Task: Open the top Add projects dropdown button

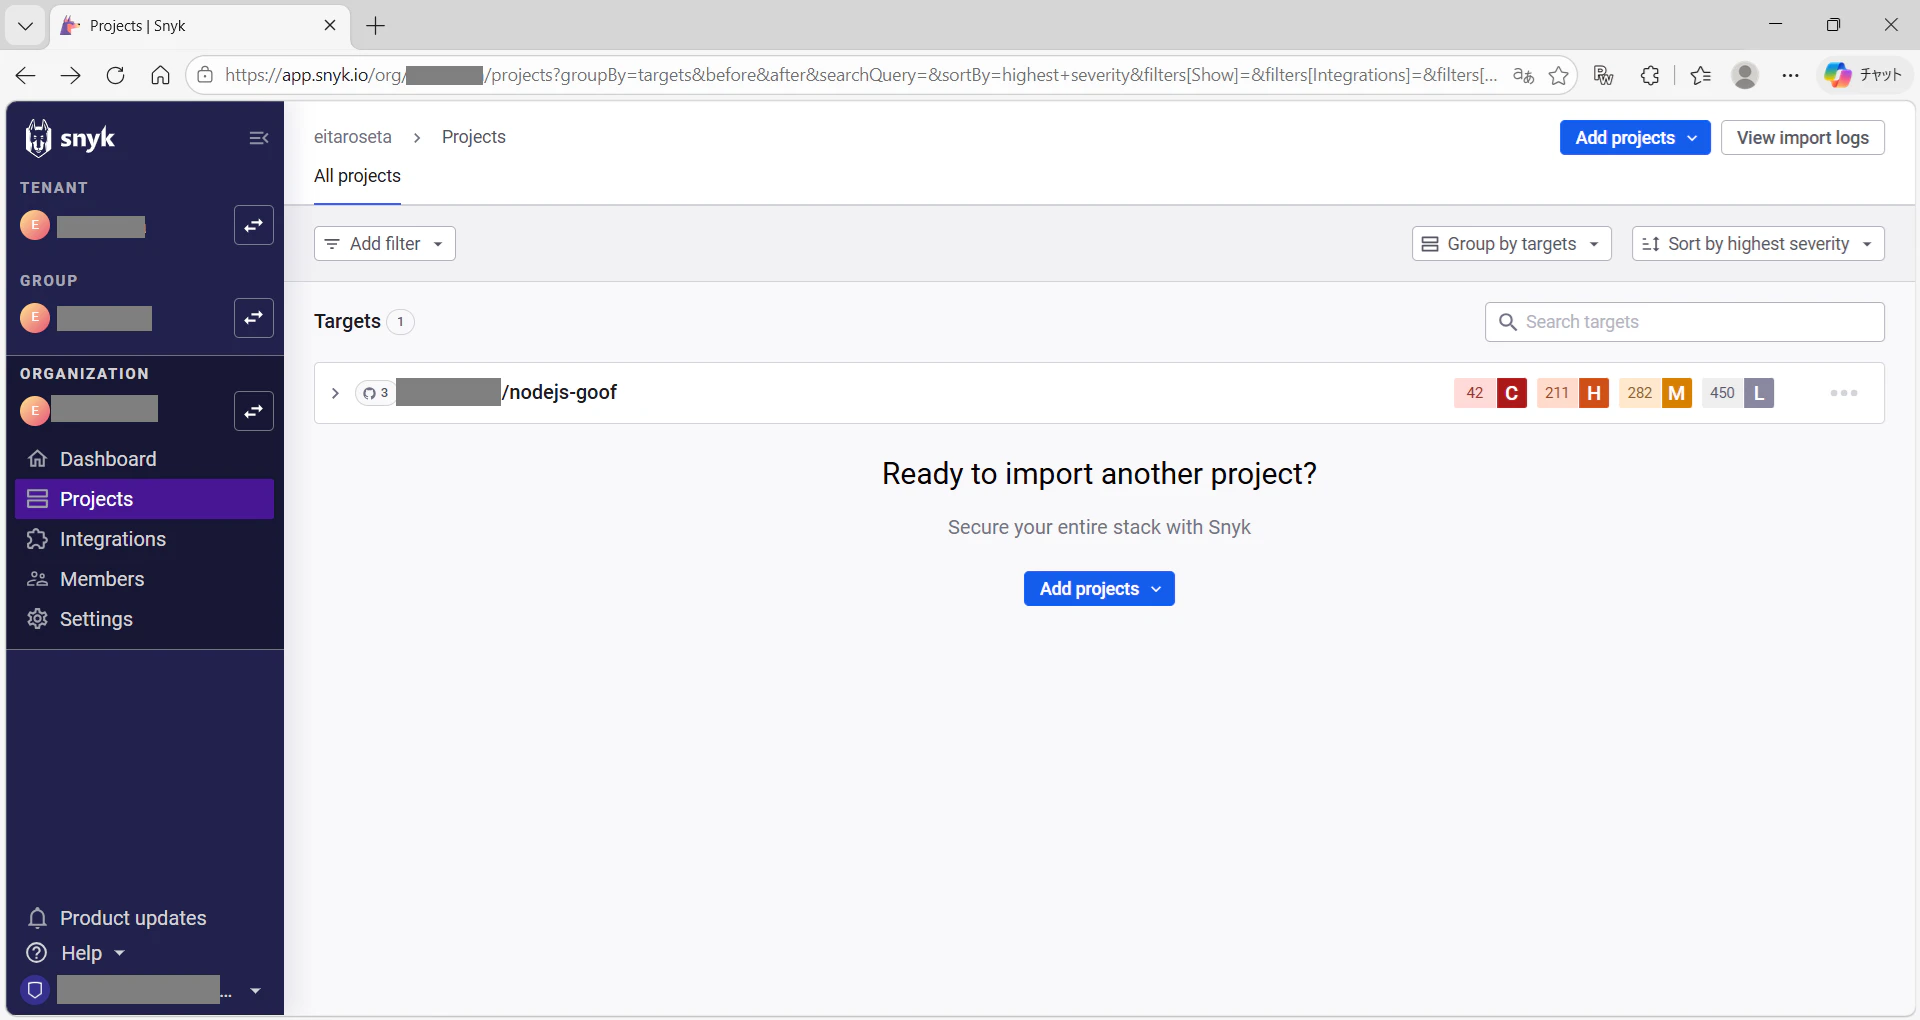Action: coord(1635,138)
